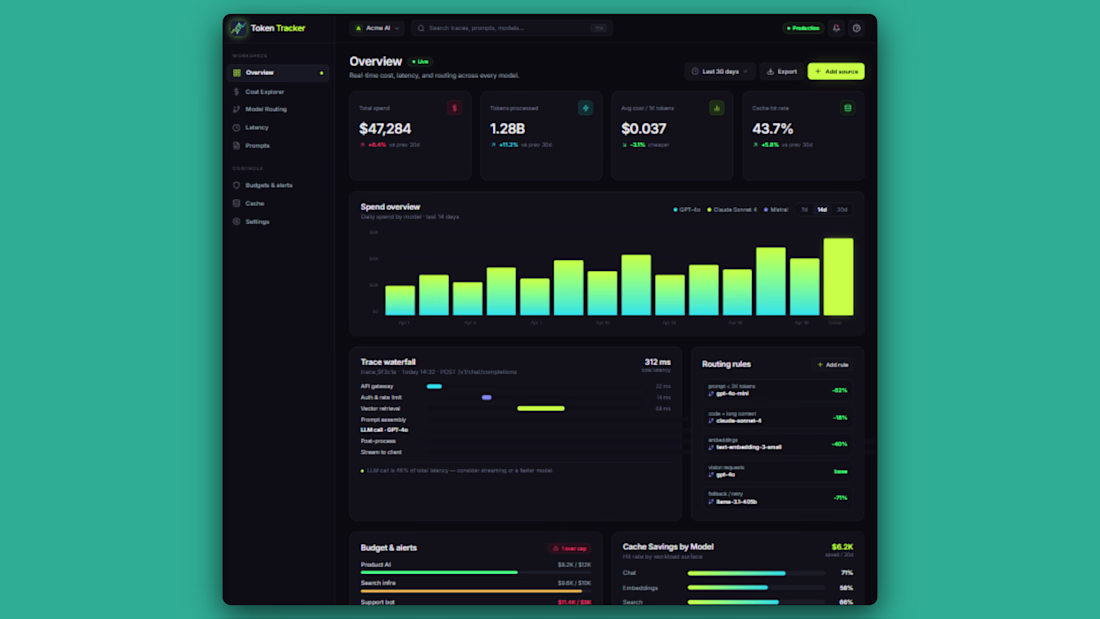Select the 'LLM call · GPT-4o' trace row
The width and height of the screenshot is (1100, 619).
coord(516,430)
